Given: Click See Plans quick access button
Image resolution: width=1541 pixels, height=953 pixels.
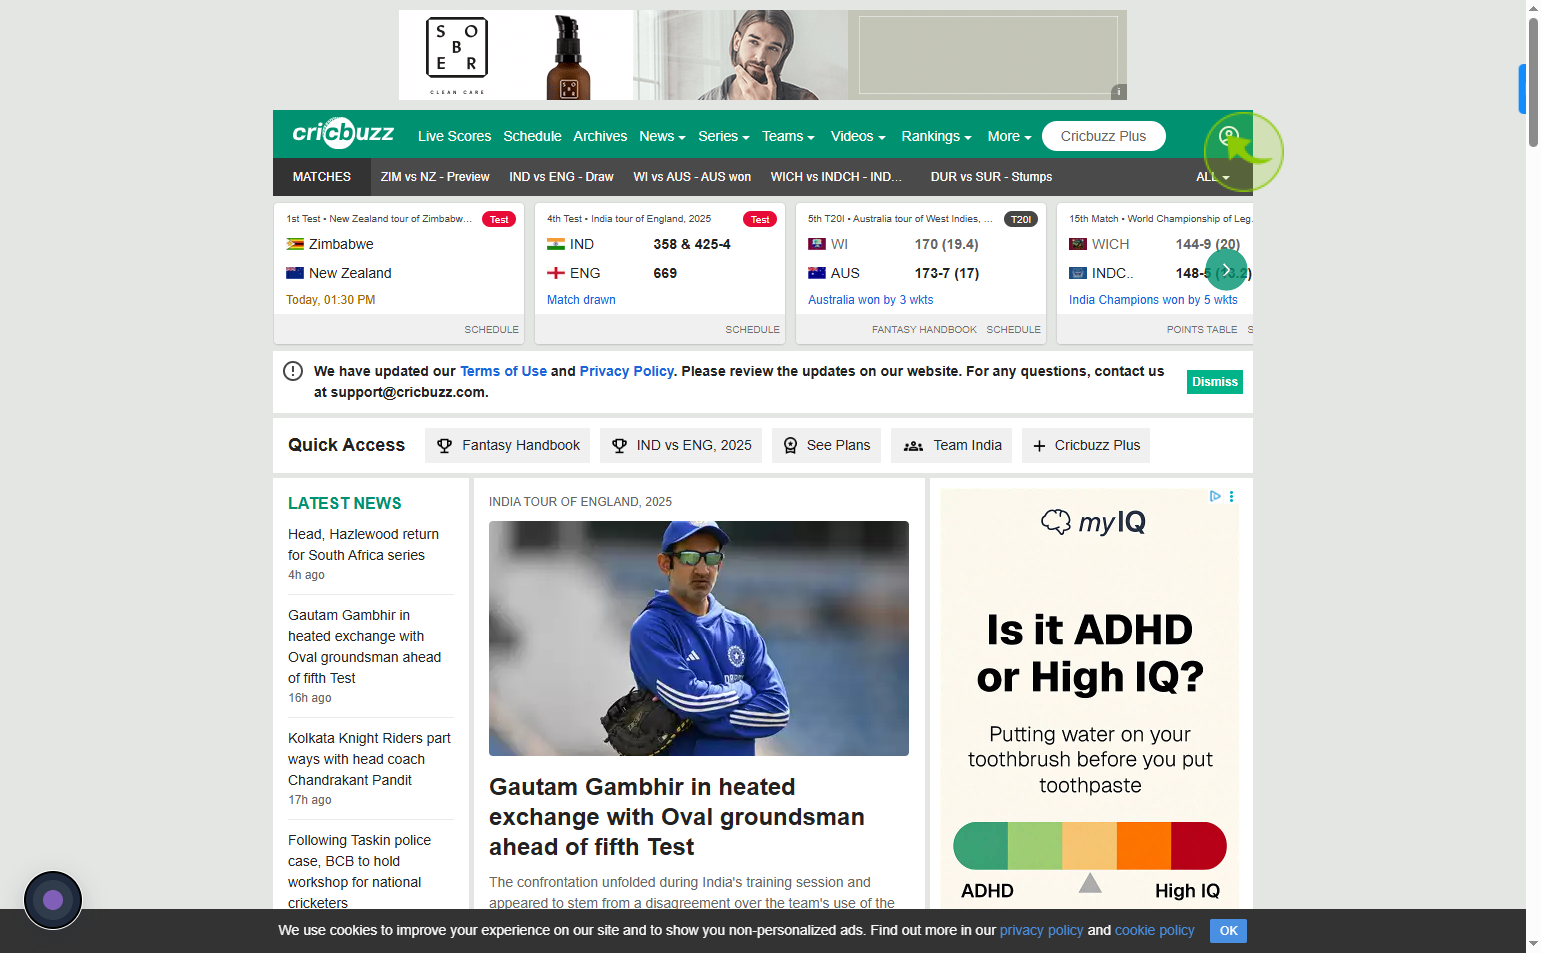Looking at the screenshot, I should pyautogui.click(x=826, y=445).
